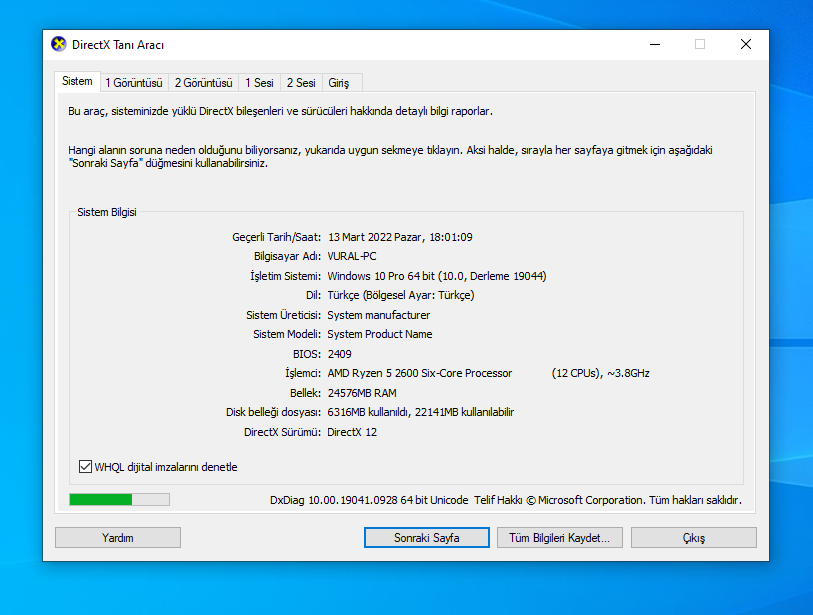Click the 24576MB RAM value

point(362,393)
